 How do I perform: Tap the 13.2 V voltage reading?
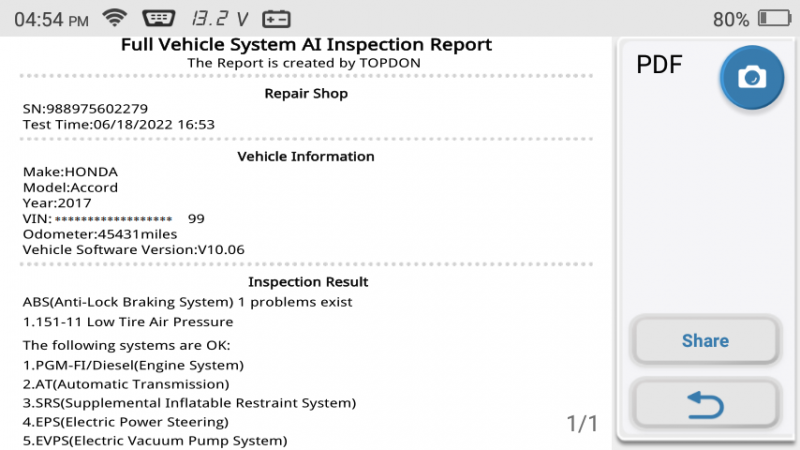pyautogui.click(x=219, y=19)
